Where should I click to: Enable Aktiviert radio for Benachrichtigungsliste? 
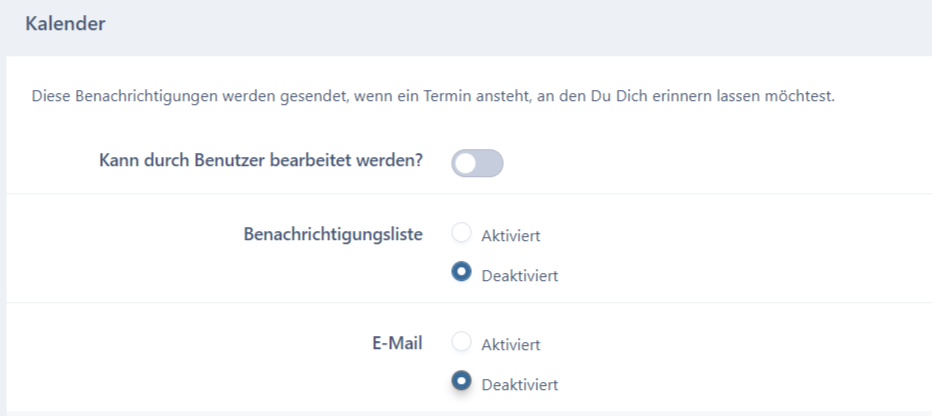point(461,234)
